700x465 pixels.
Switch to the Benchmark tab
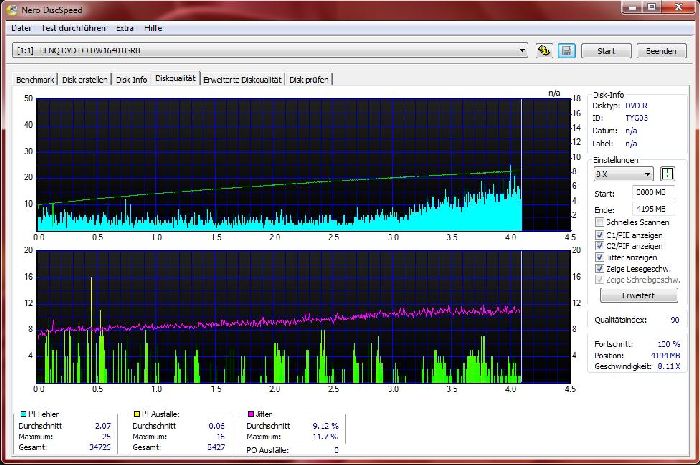coord(35,79)
